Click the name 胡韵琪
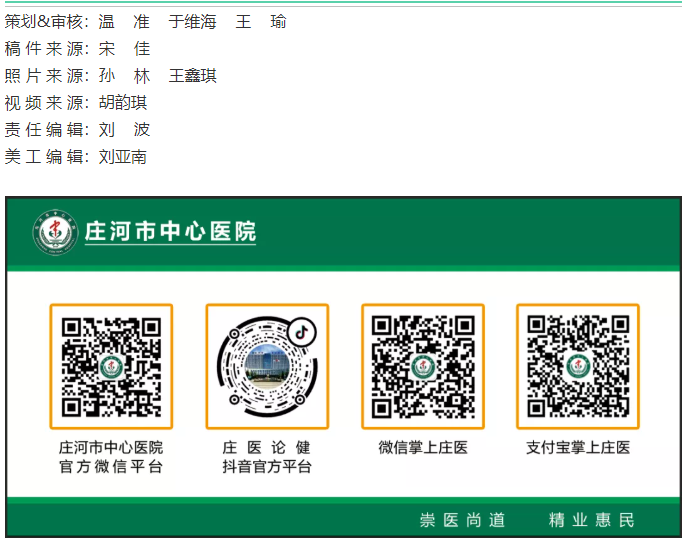The image size is (685, 539). pyautogui.click(x=123, y=103)
